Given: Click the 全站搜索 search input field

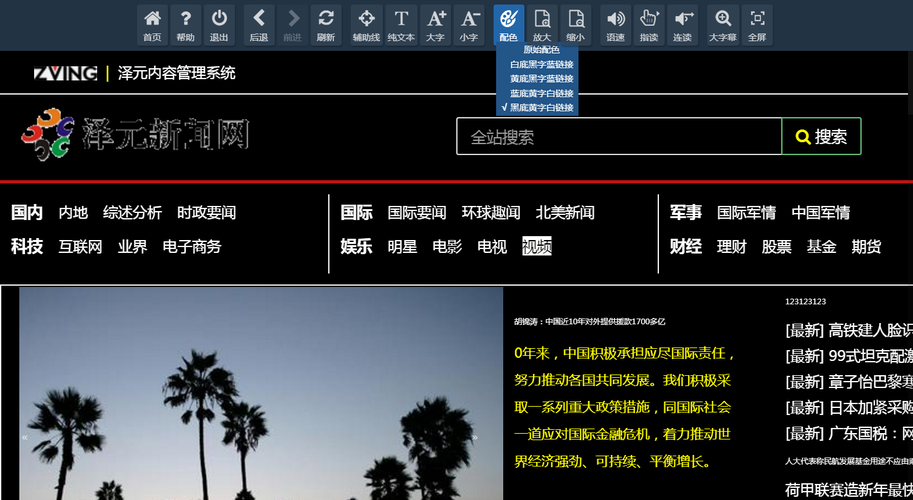Looking at the screenshot, I should [x=618, y=137].
